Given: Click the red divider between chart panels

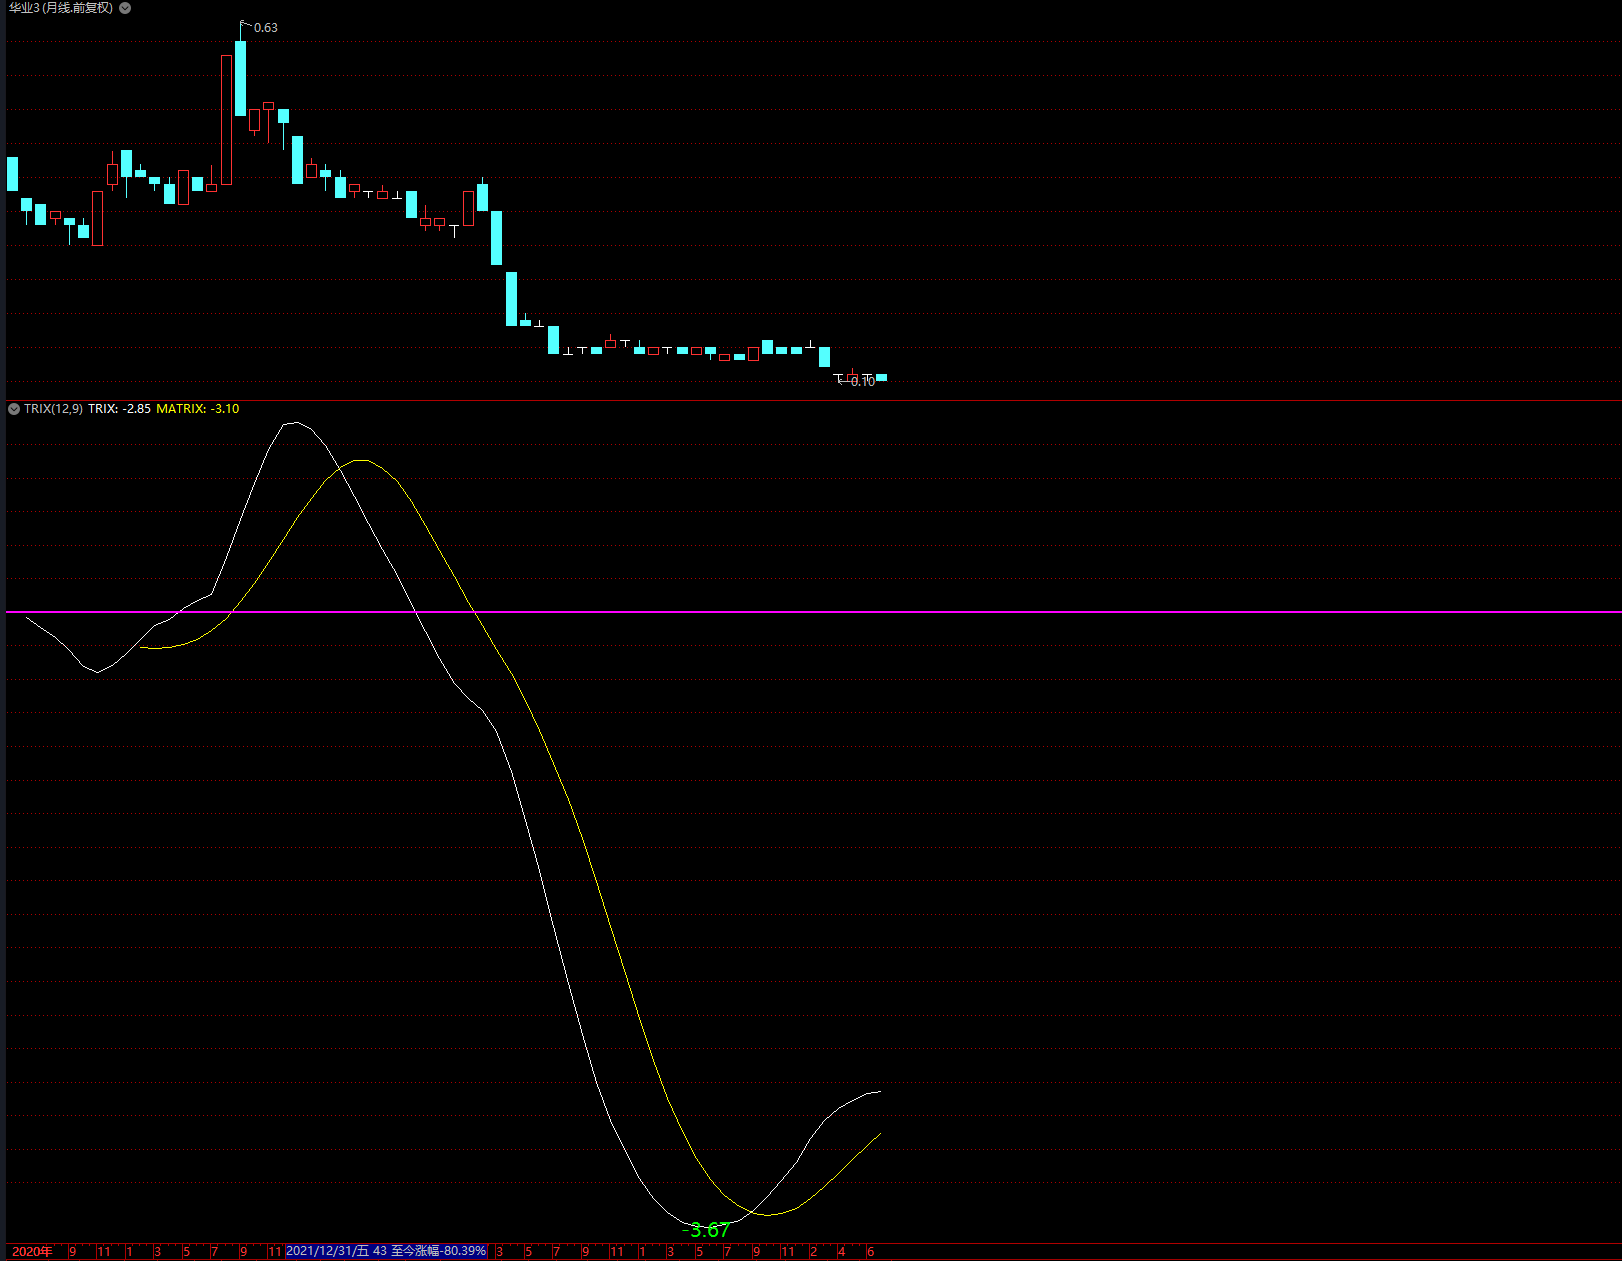Looking at the screenshot, I should 813,401.
